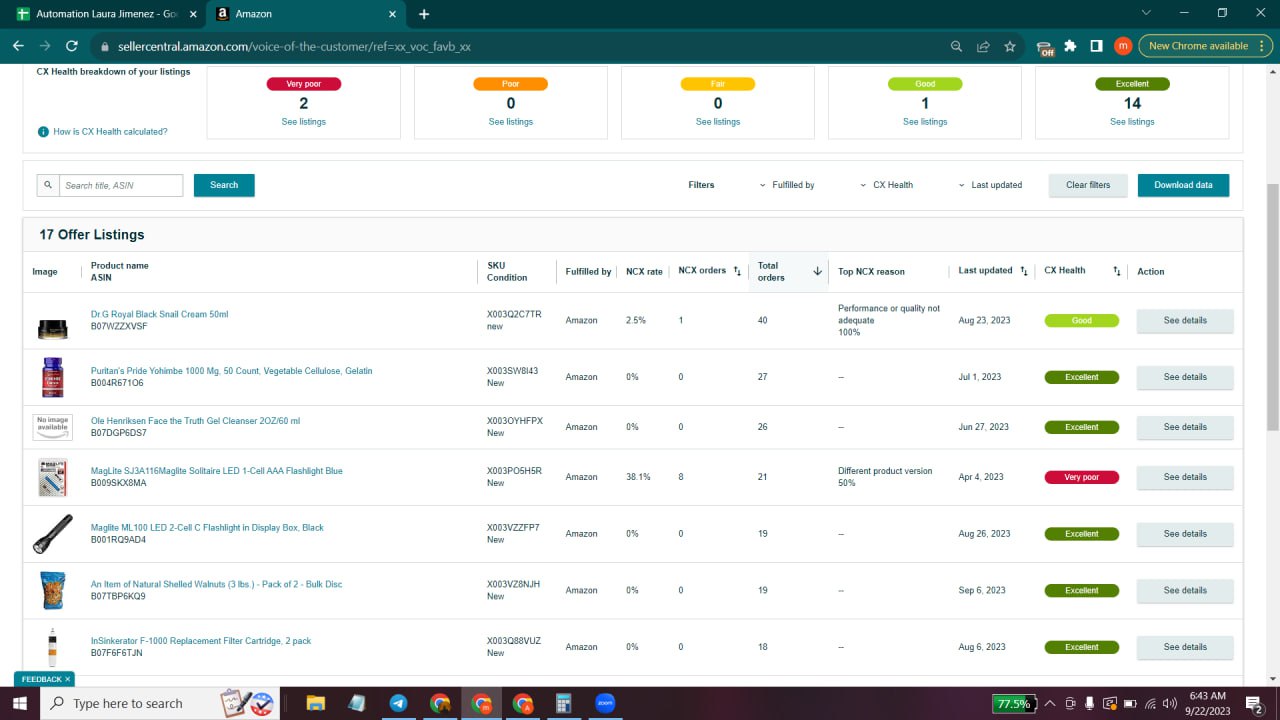Screen dimensions: 1280x720
Task: Click the Maglite ML100 product thumbnail
Action: click(x=52, y=534)
